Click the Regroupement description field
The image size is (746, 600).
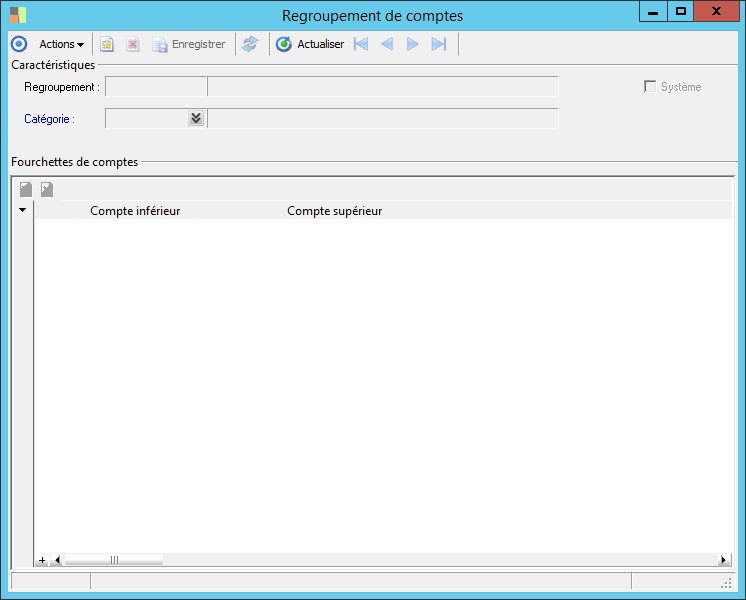tap(383, 87)
